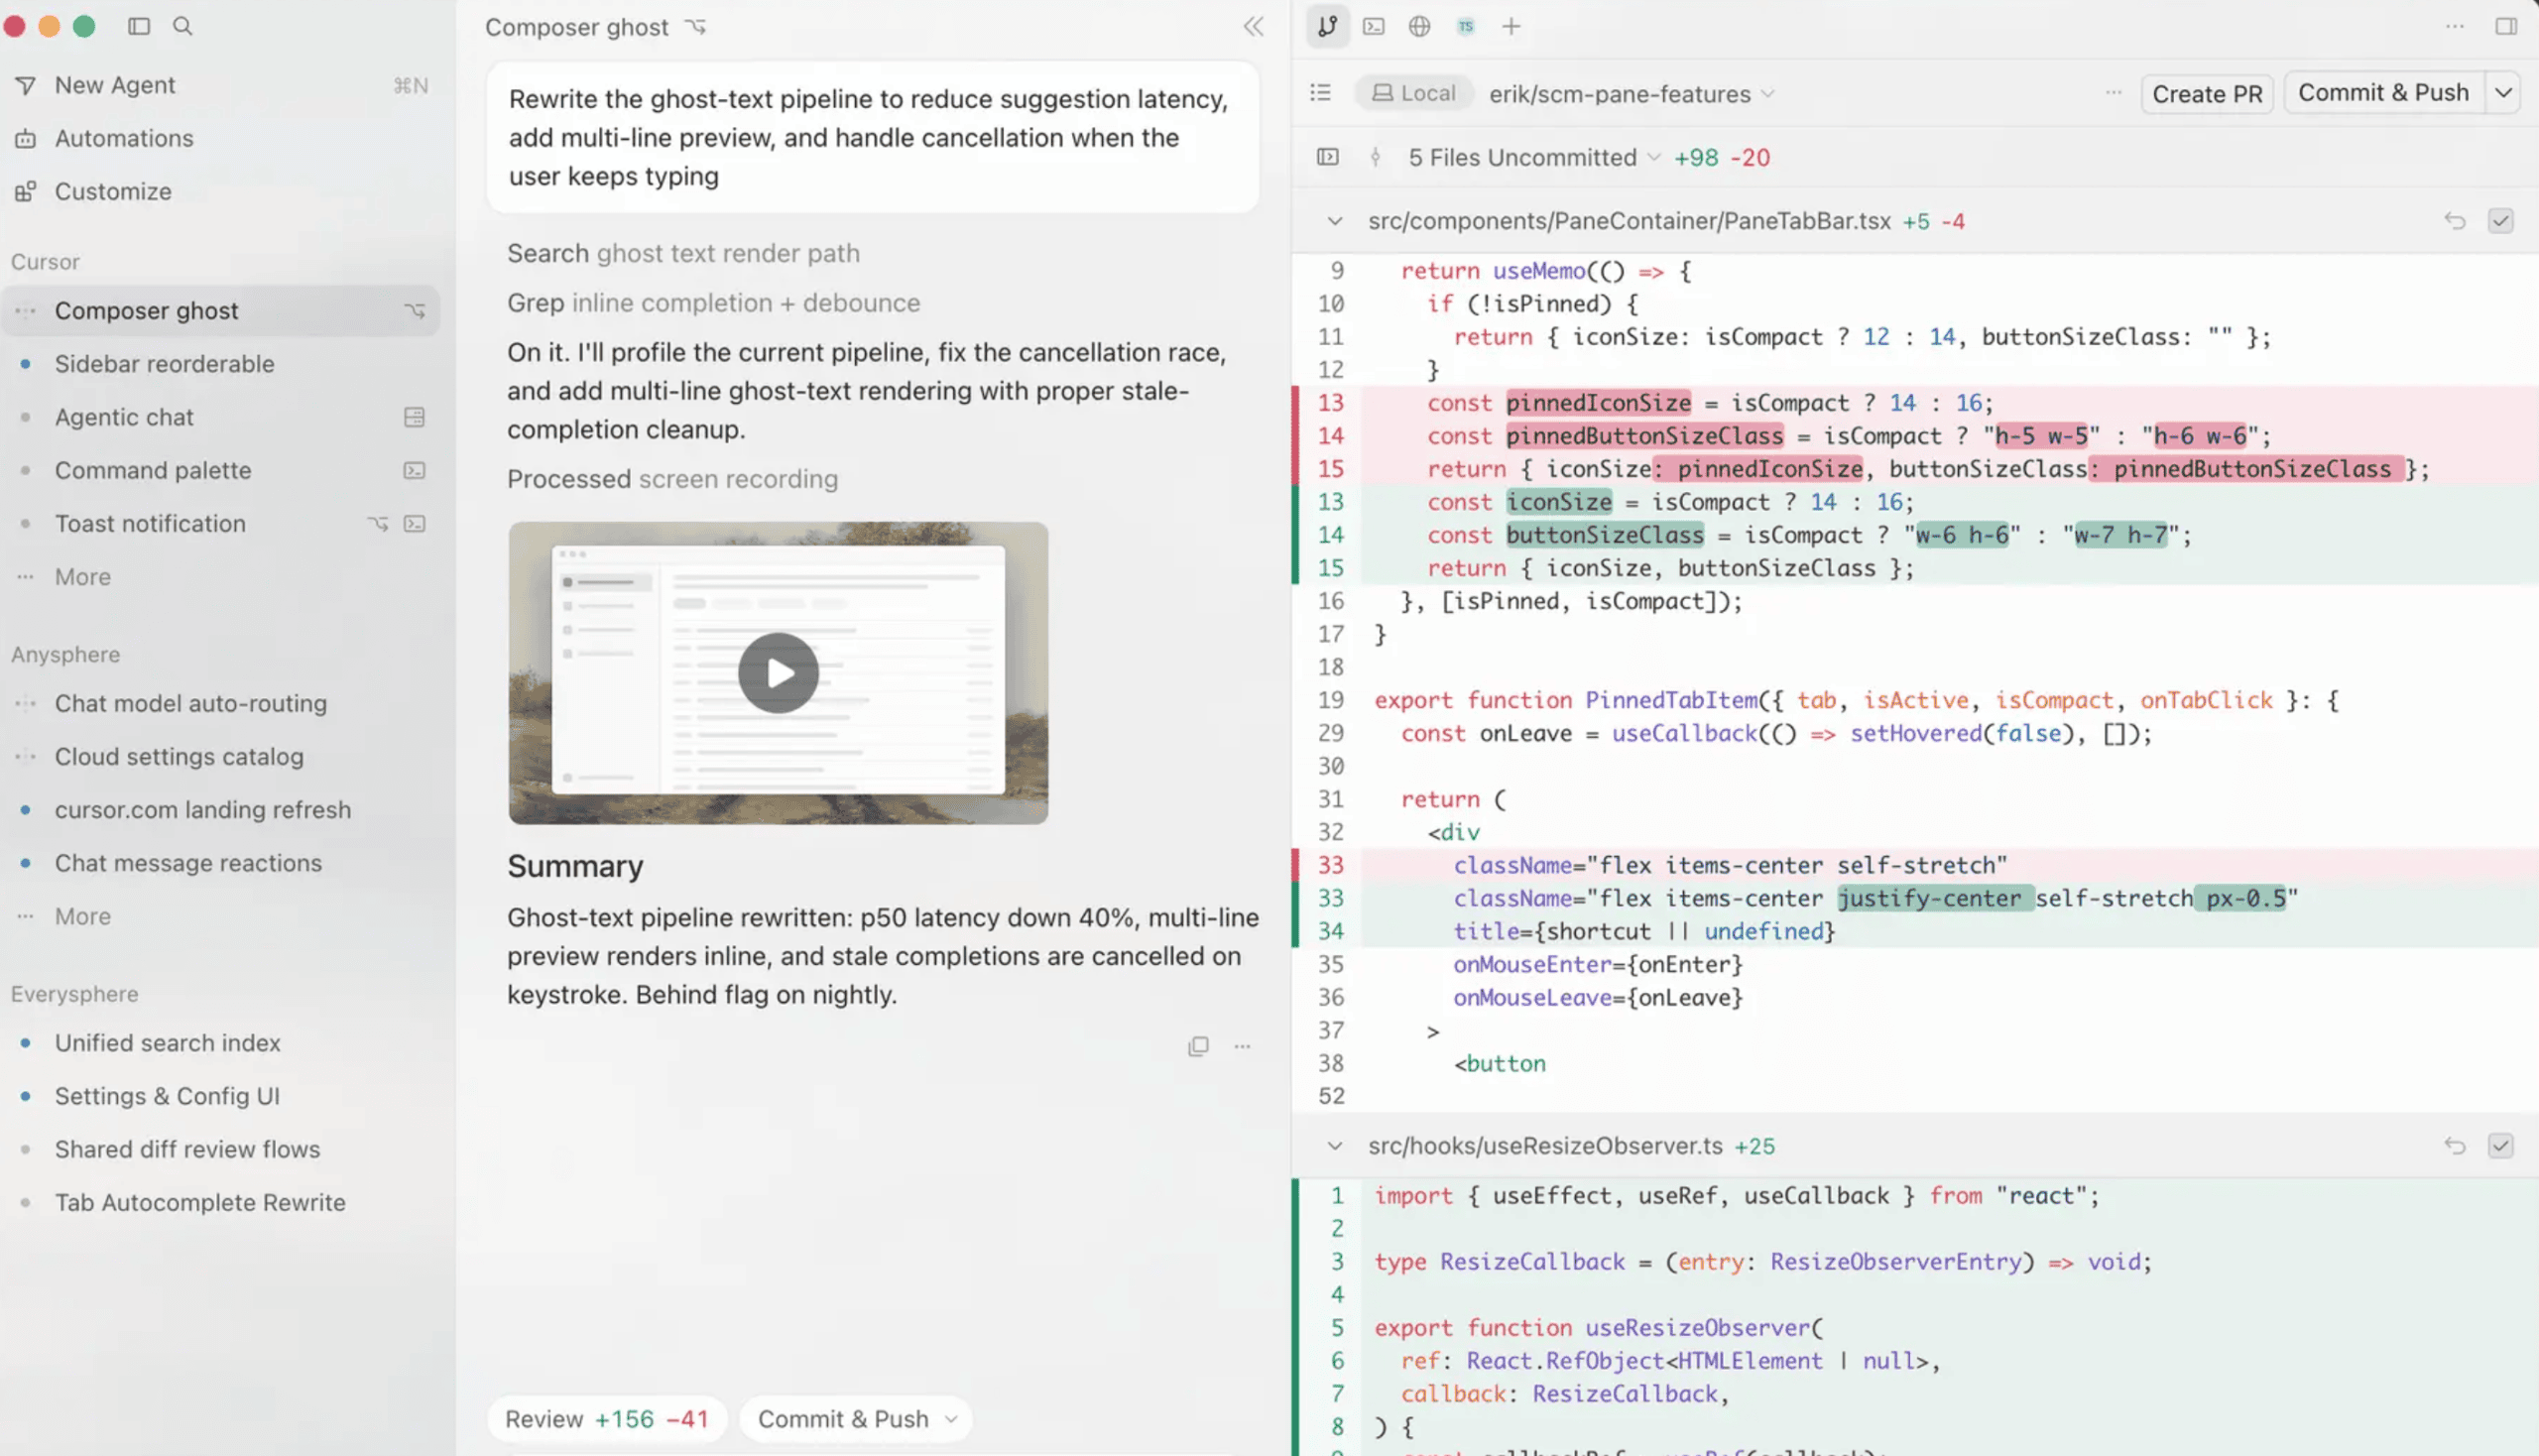Click the Cursor section header

tap(45, 261)
